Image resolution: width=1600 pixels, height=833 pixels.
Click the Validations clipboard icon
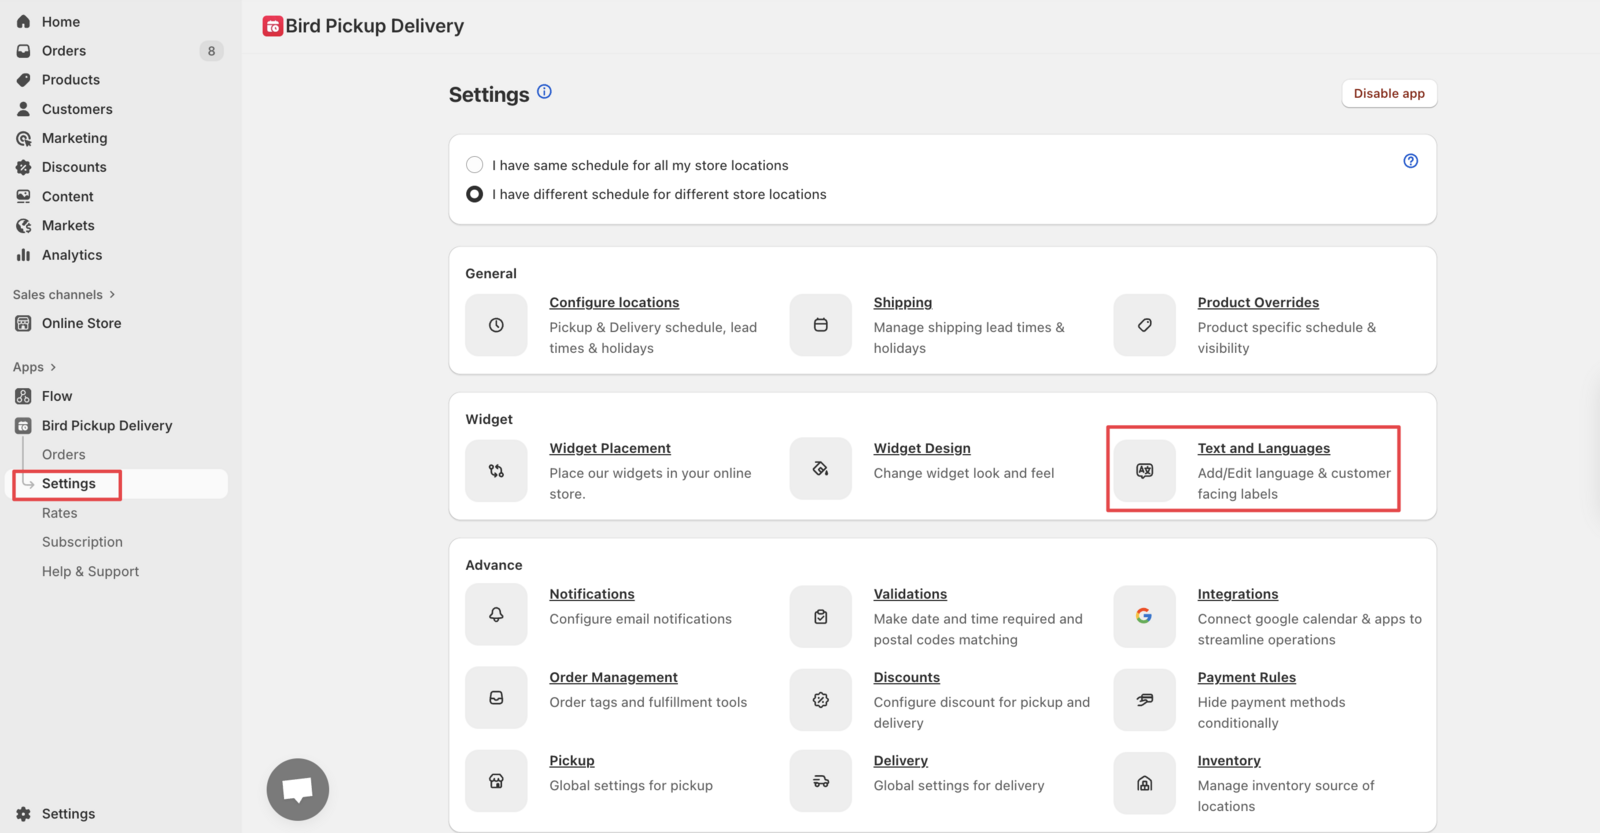[820, 617]
